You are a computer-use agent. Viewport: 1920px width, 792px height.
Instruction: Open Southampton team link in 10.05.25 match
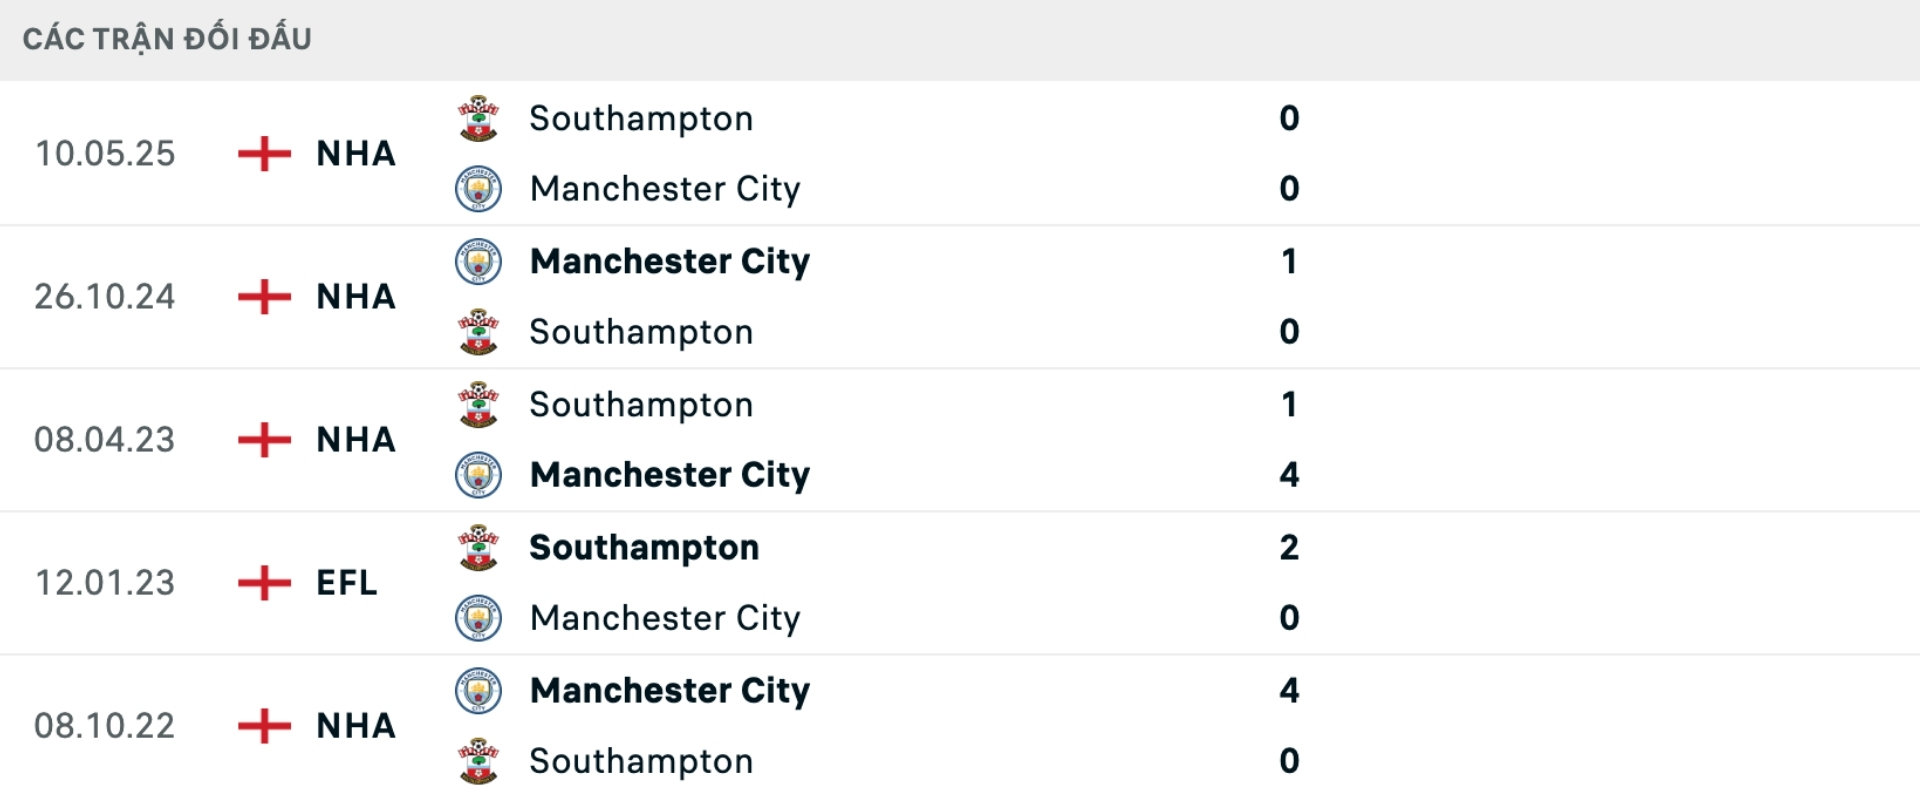(x=641, y=118)
